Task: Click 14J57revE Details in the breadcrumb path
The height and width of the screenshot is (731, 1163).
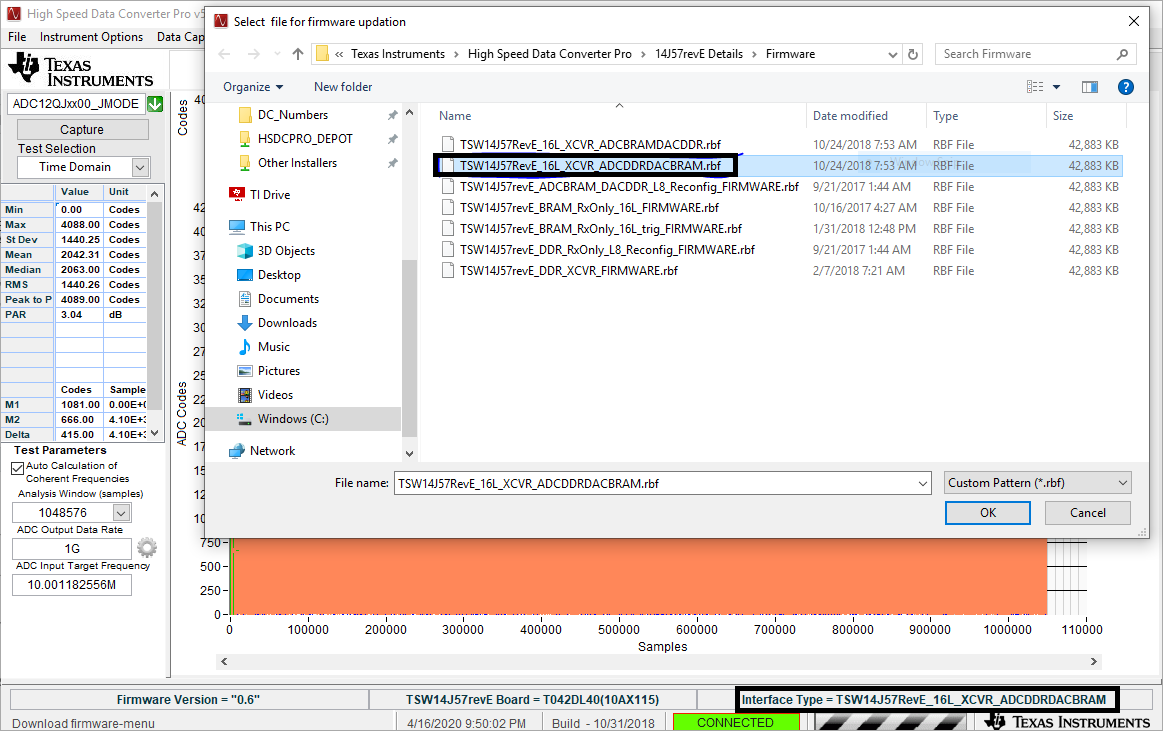Action: click(699, 54)
